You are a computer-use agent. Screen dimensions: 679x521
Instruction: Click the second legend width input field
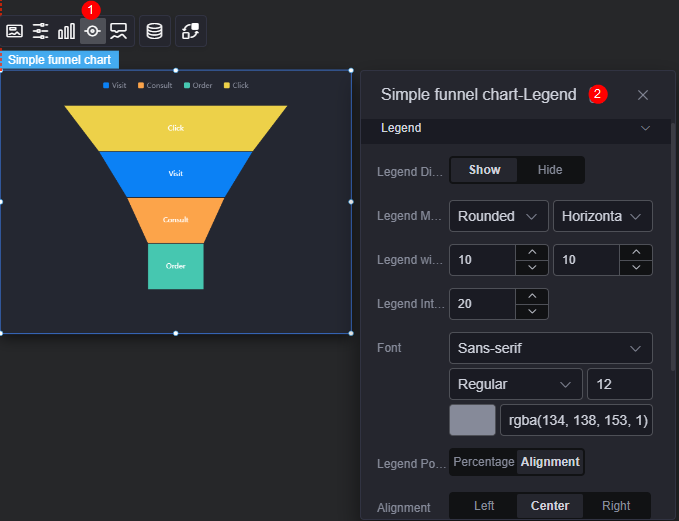[x=586, y=260]
